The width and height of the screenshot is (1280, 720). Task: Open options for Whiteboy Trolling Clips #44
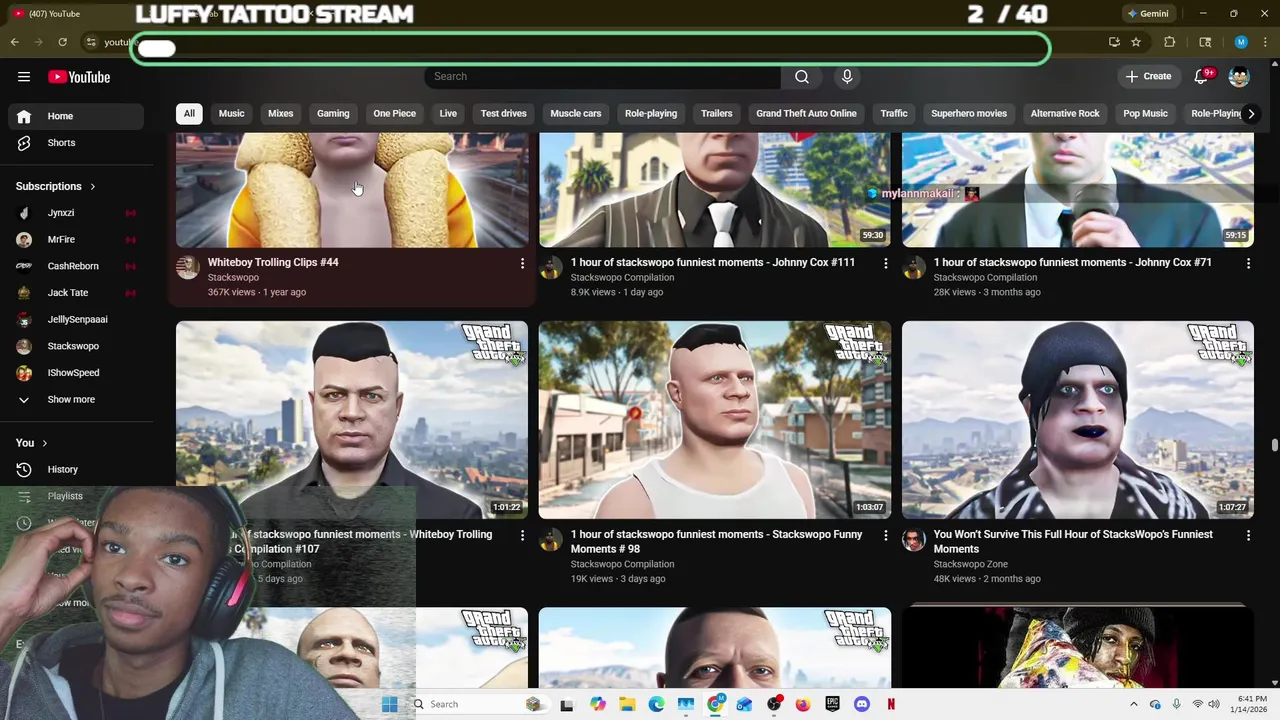pos(522,263)
